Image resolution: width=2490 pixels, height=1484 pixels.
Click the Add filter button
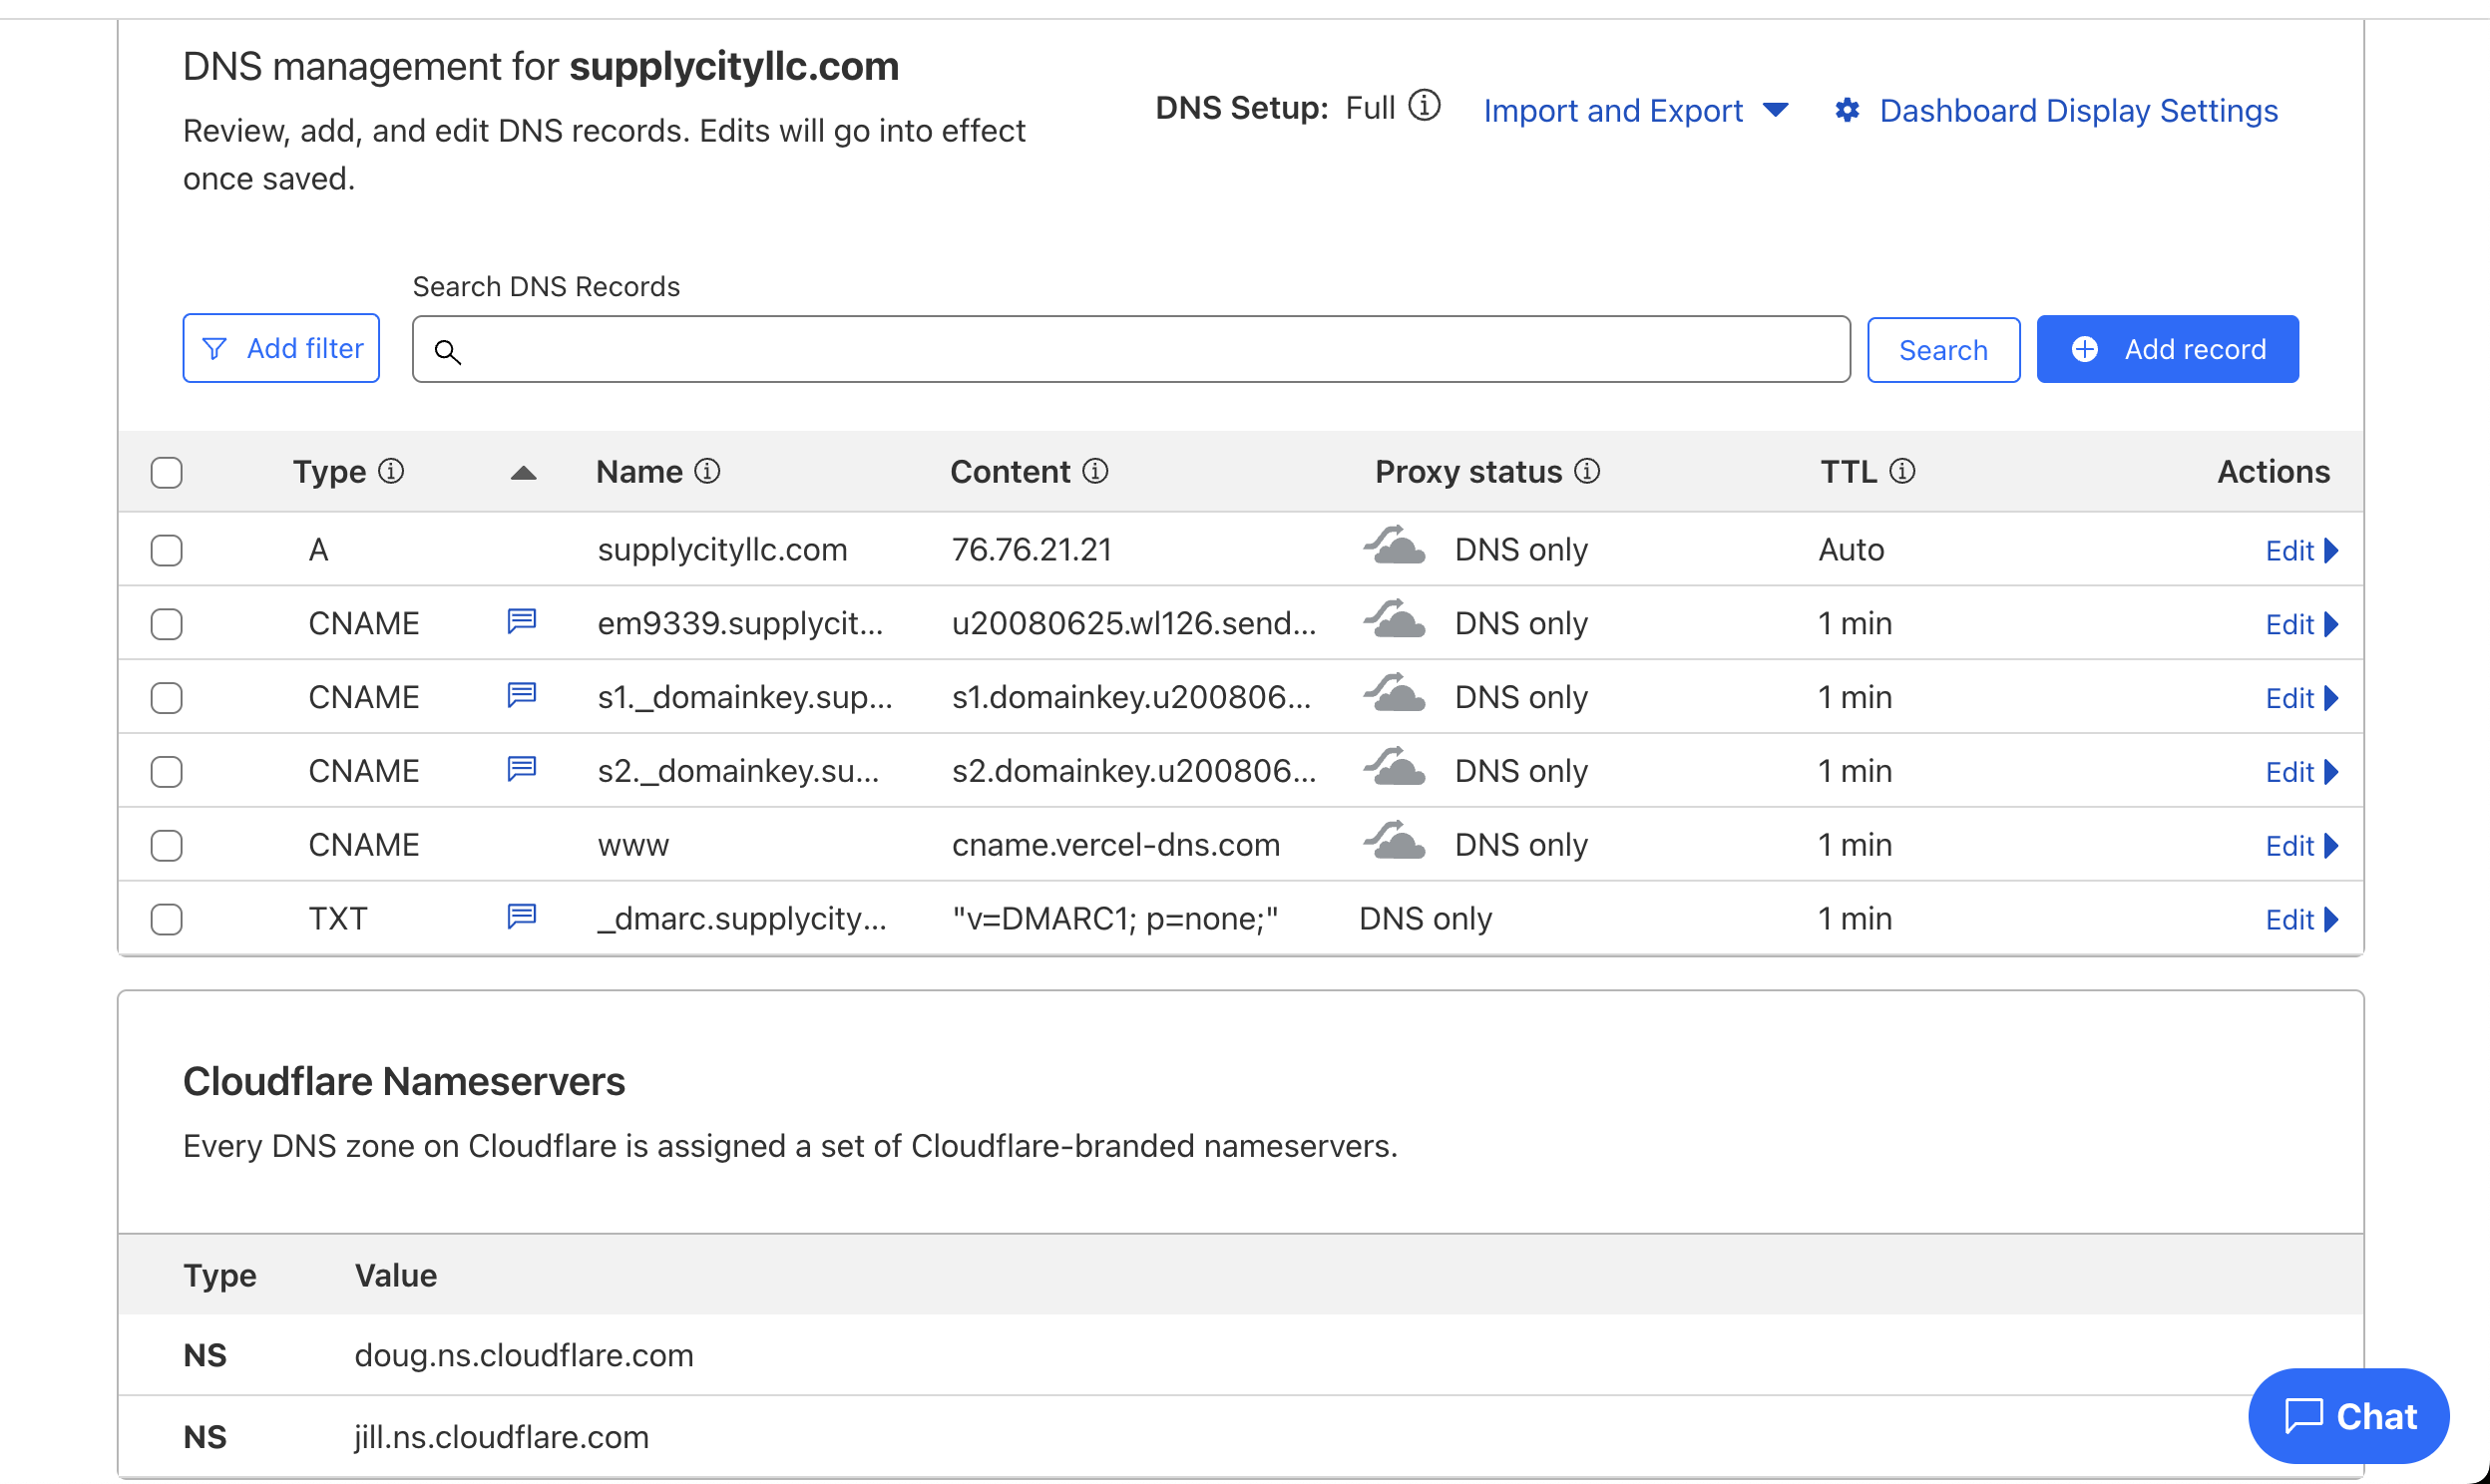281,348
